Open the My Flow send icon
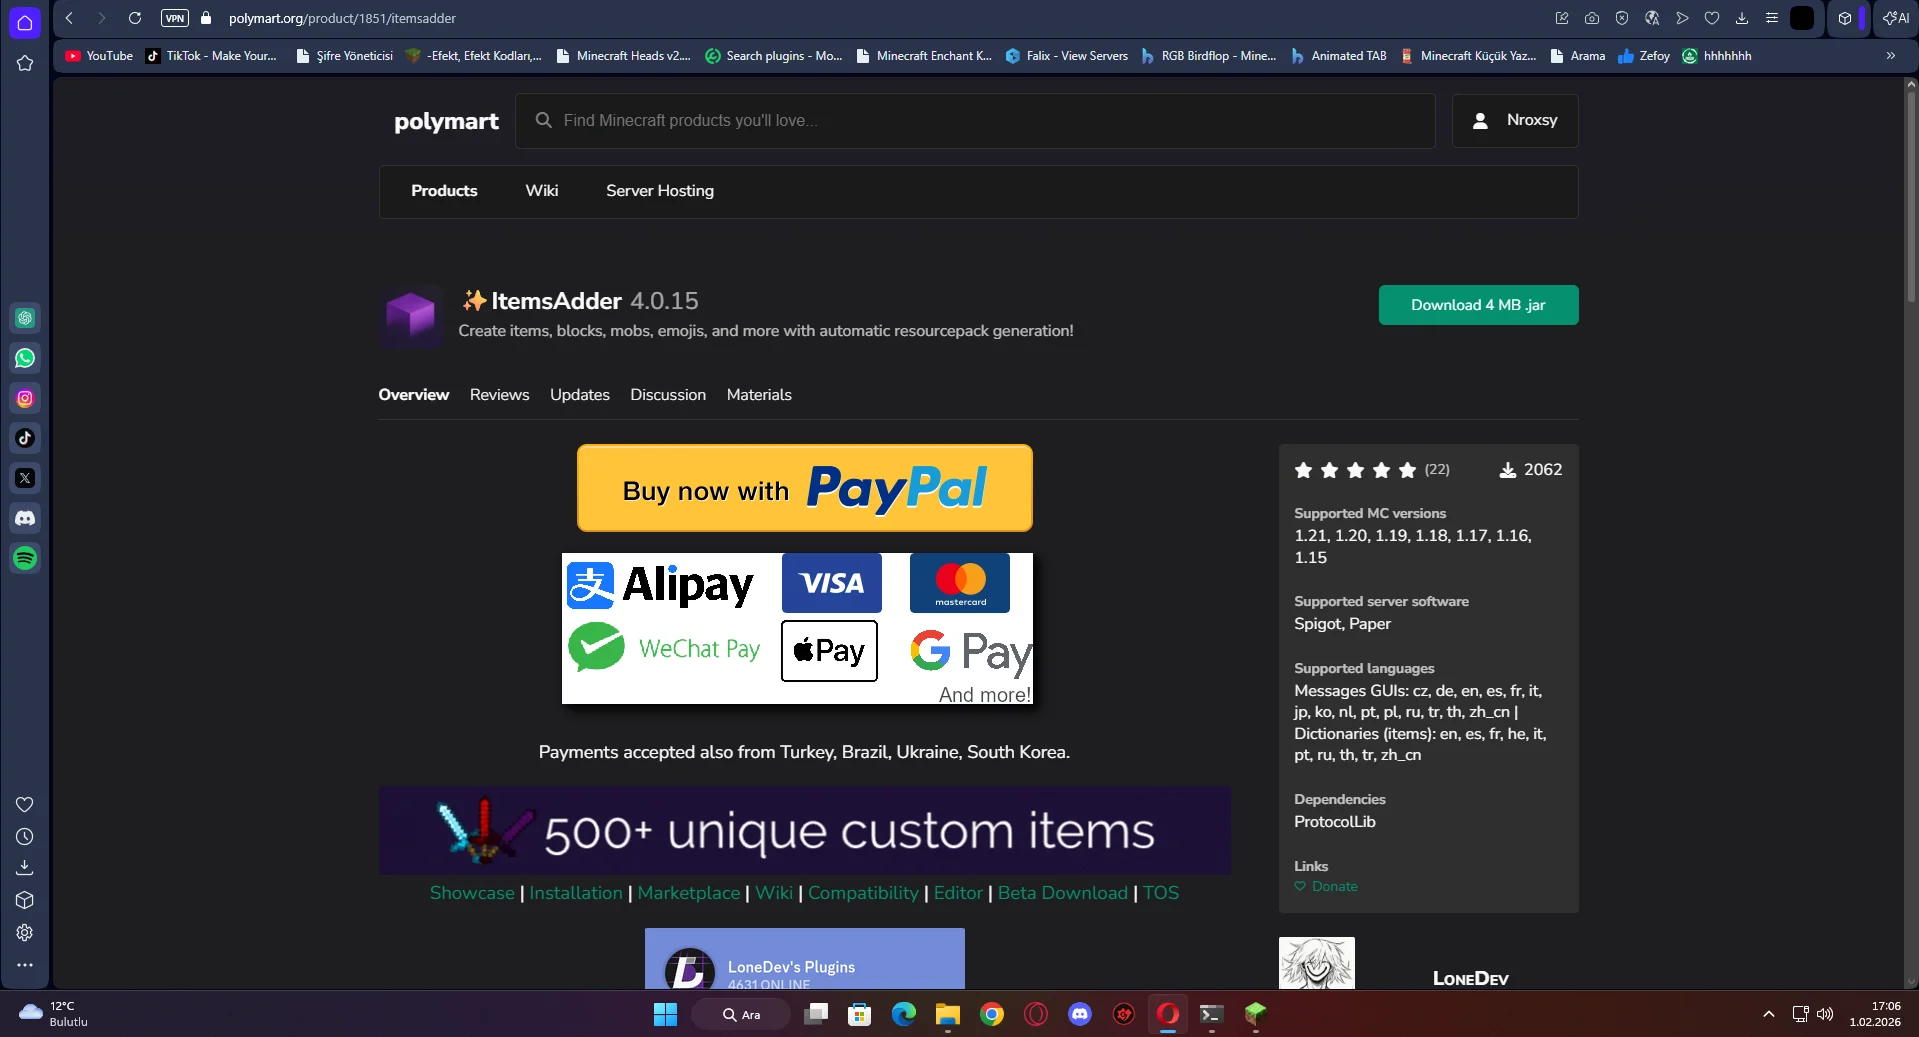The height and width of the screenshot is (1037, 1919). pyautogui.click(x=1682, y=18)
